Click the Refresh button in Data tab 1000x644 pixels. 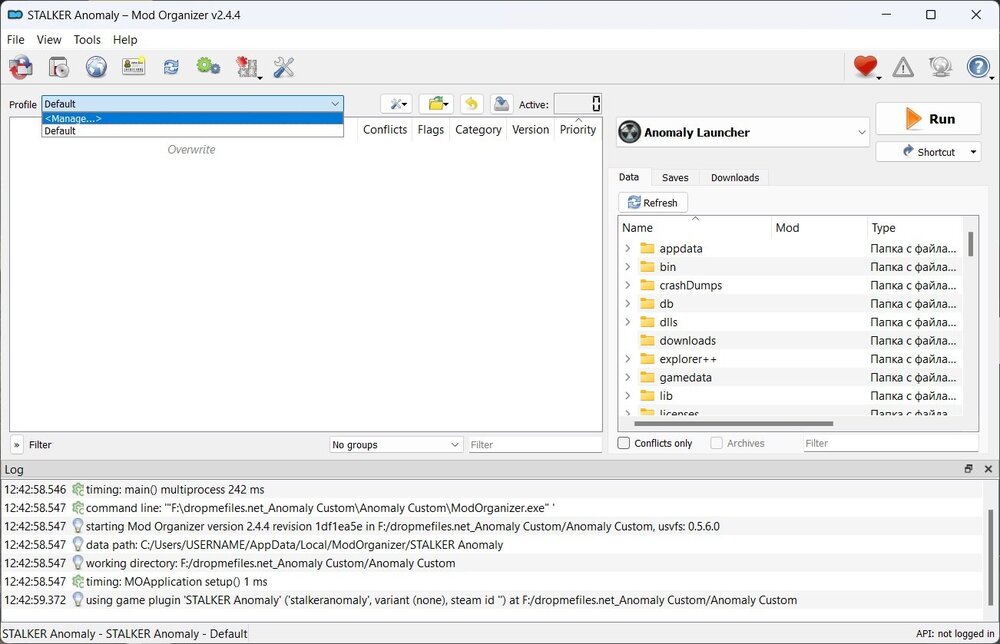[x=652, y=203]
